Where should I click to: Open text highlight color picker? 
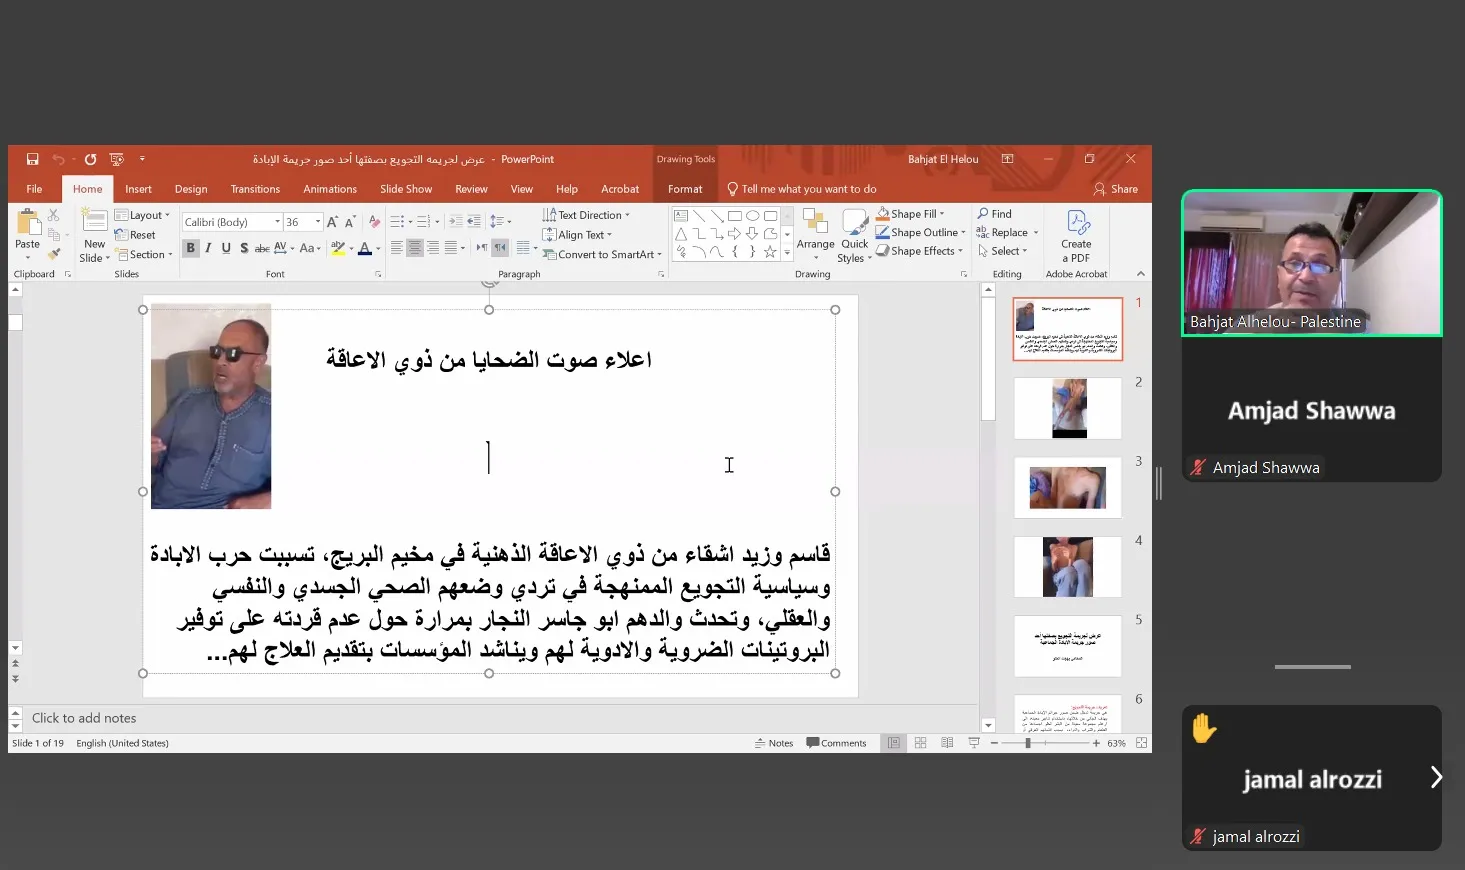click(x=342, y=248)
